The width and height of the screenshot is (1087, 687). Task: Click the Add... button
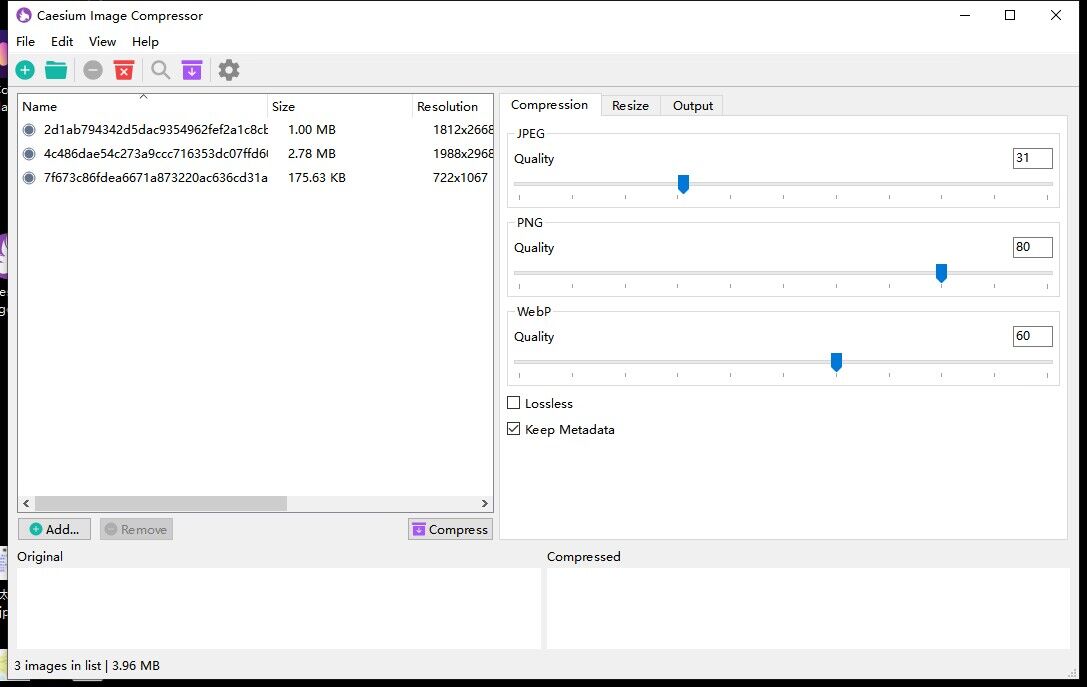click(55, 529)
